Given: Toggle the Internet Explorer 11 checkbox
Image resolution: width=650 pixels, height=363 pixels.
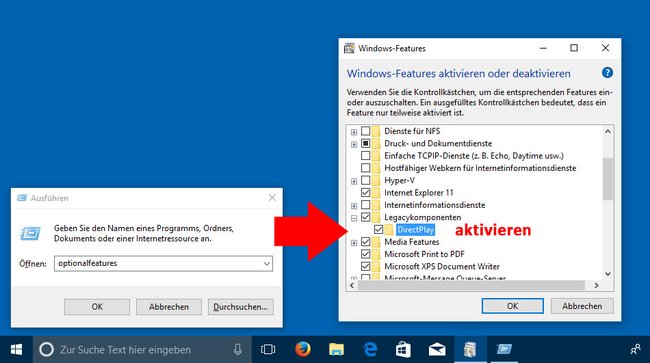Looking at the screenshot, I should pos(365,192).
